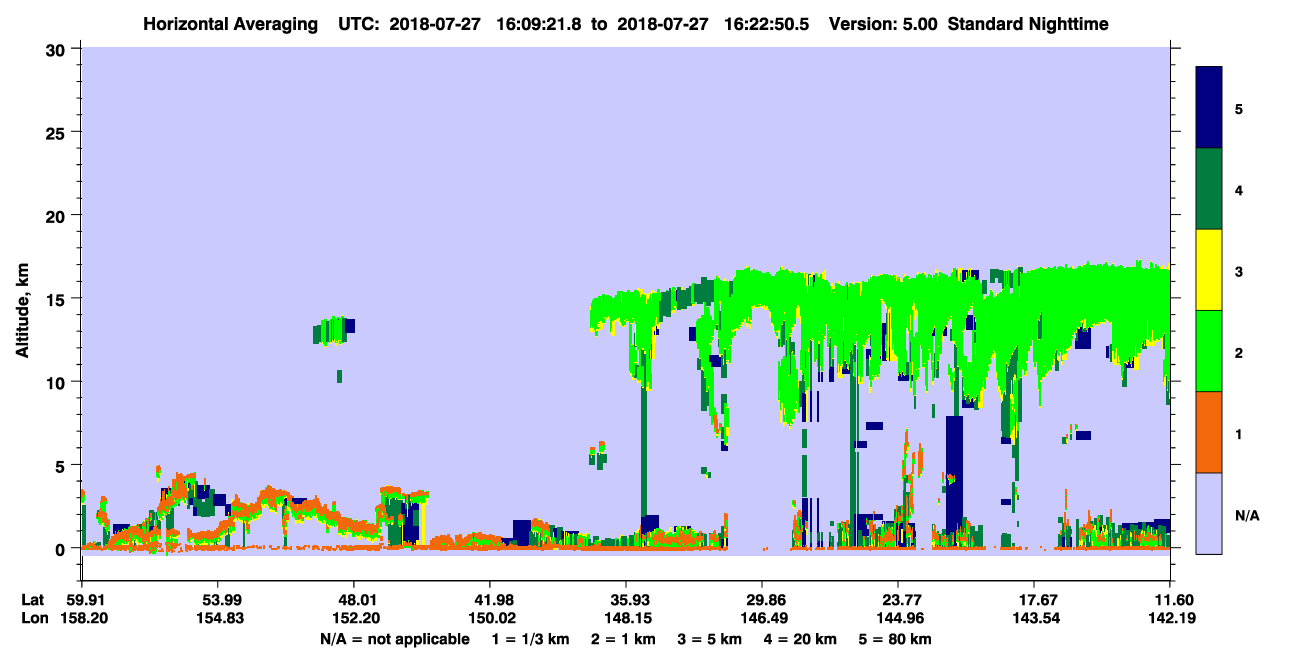Screen dimensions: 1300x667
Task: Click the '1 = 1/3 km' legend entry
Action: [x=529, y=638]
